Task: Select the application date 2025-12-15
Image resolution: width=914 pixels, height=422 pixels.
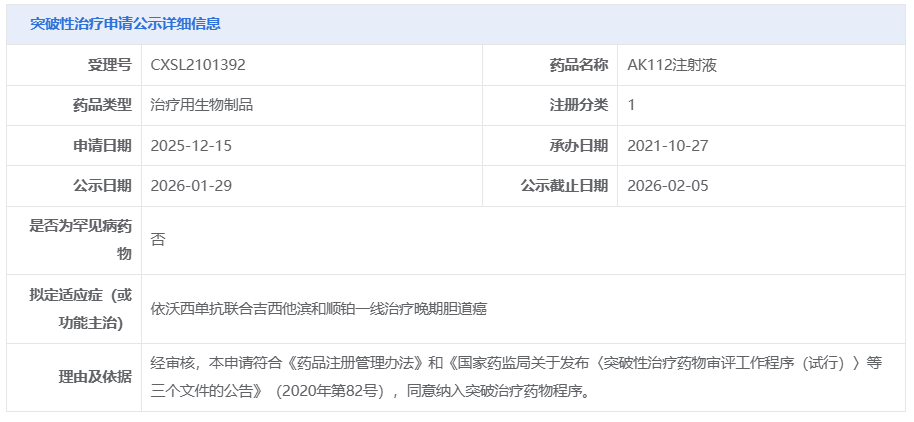Action: pyautogui.click(x=191, y=146)
